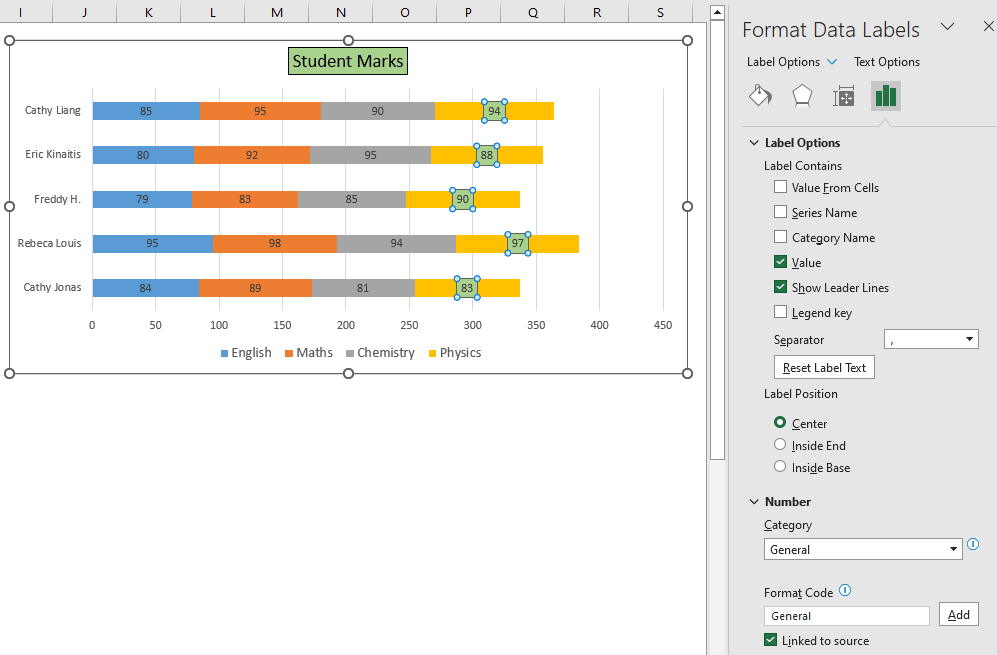Enable Legend key checkbox
This screenshot has height=655, width=997.
(x=780, y=312)
